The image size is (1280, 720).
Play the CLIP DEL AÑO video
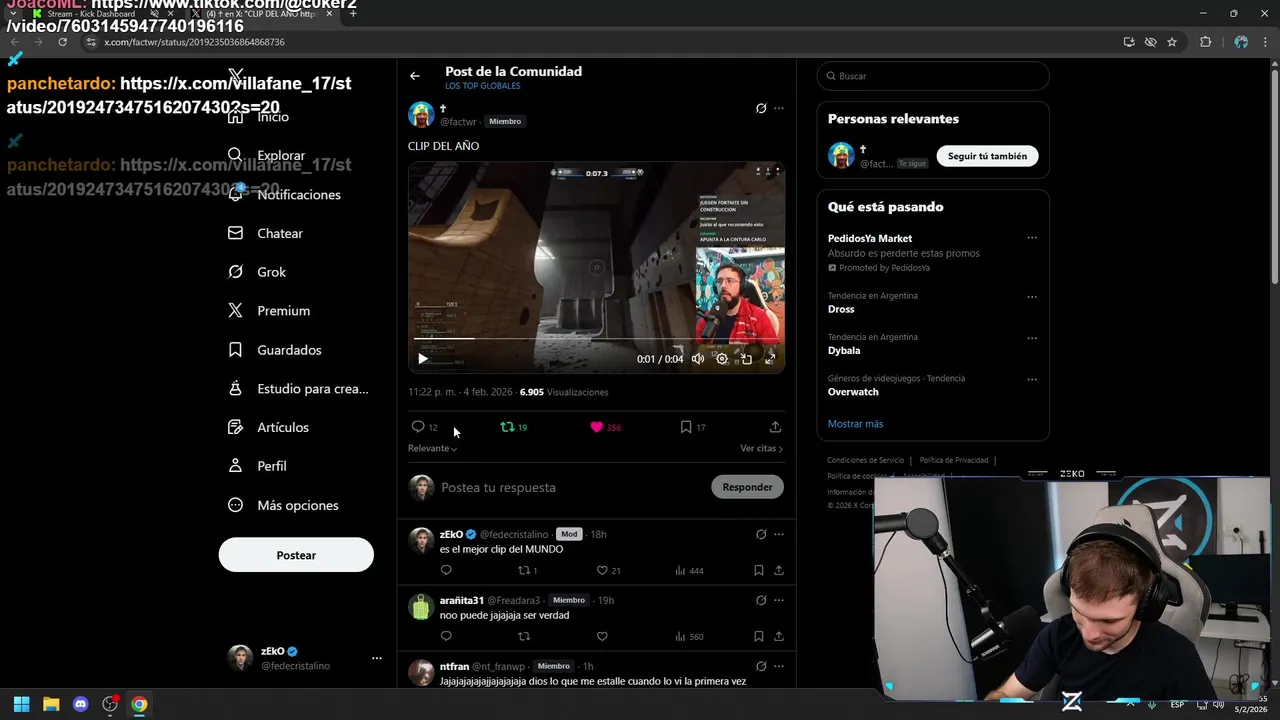point(423,359)
